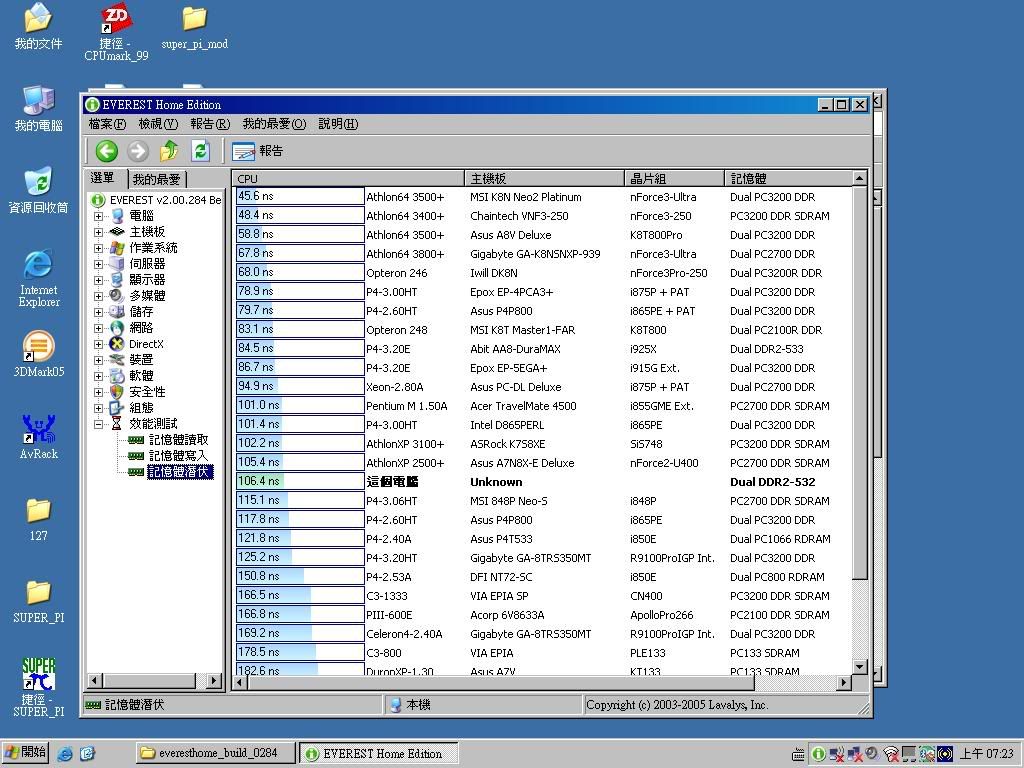Viewport: 1024px width, 768px height.
Task: Select the 主機板 motherboard icon in tree
Action: [x=117, y=232]
